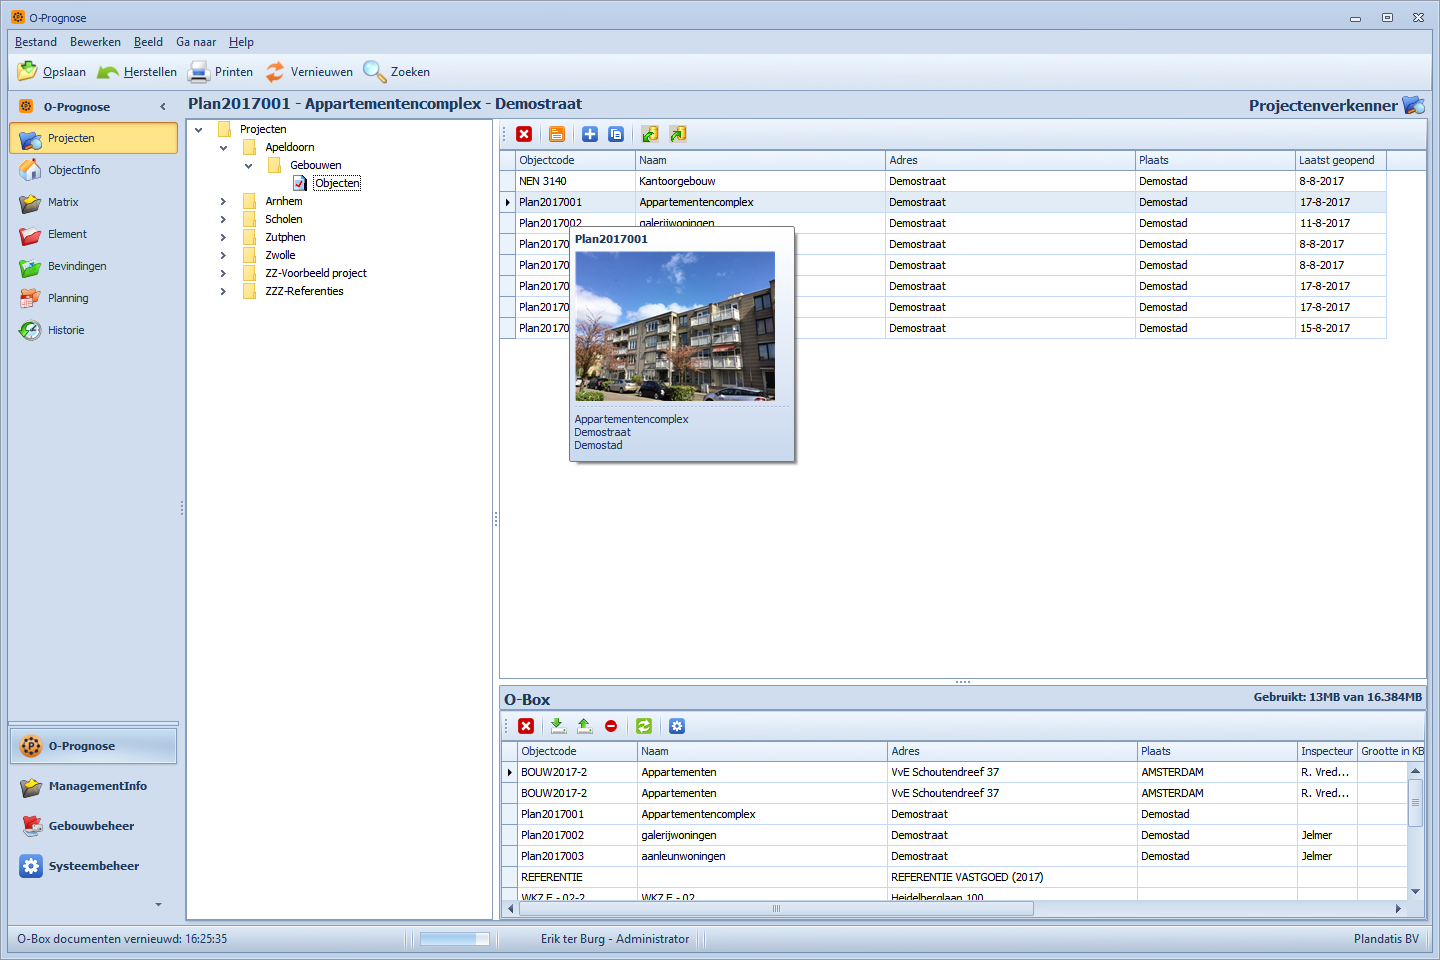Select the Plan2017001 Appartementencomplex row in the project table
The height and width of the screenshot is (960, 1440).
943,202
